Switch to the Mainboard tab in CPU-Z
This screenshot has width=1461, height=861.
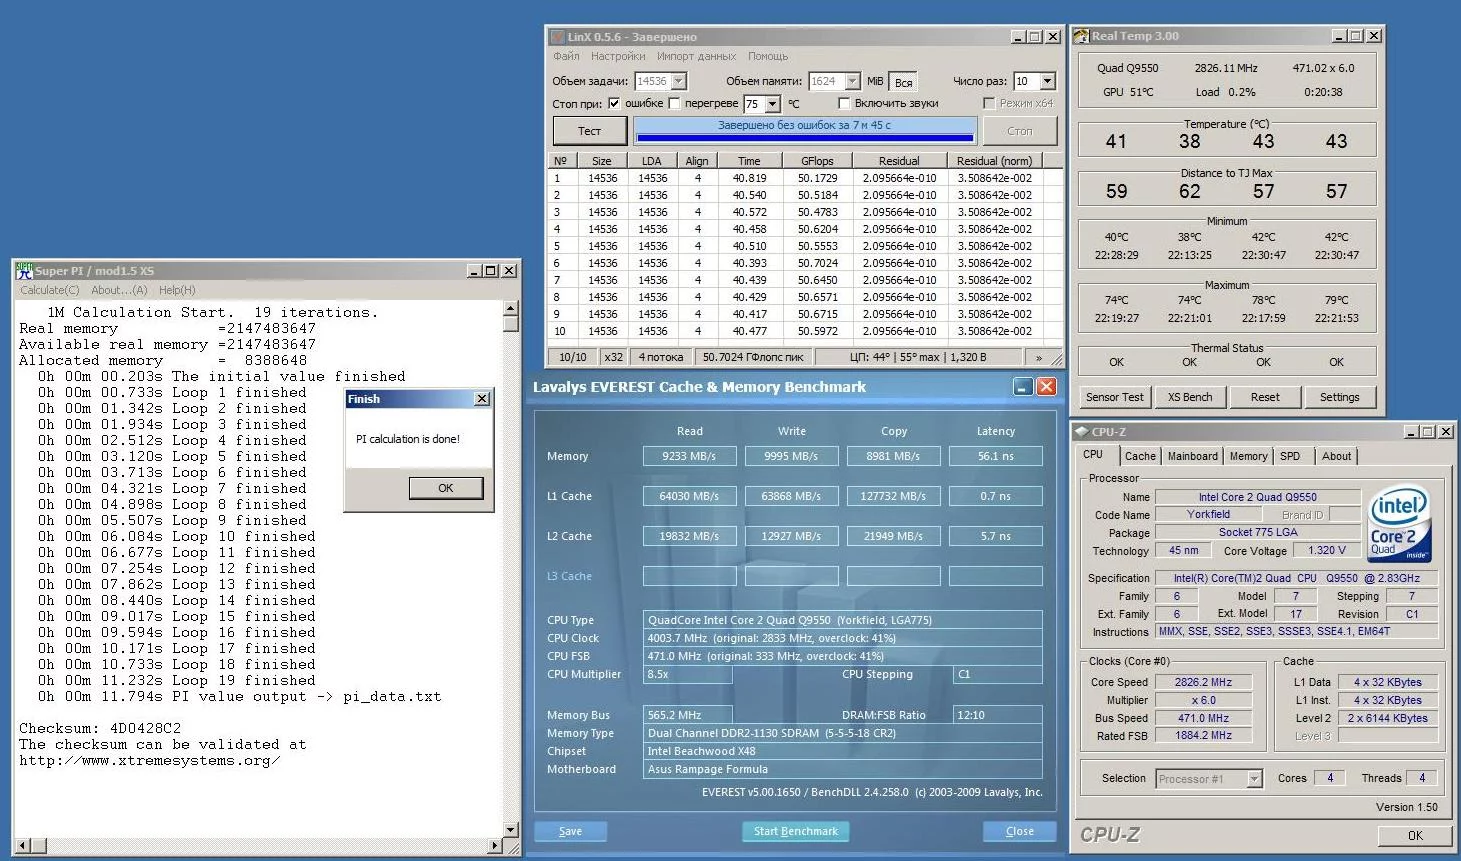pyautogui.click(x=1192, y=456)
